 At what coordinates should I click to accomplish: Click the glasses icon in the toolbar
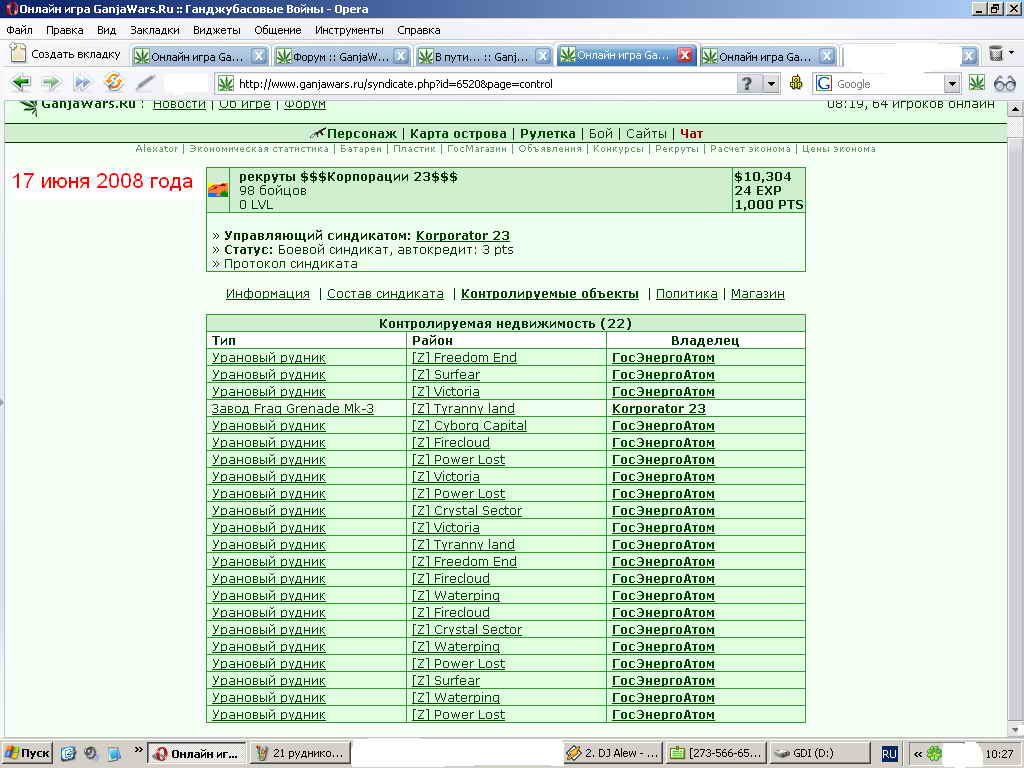(x=1005, y=83)
